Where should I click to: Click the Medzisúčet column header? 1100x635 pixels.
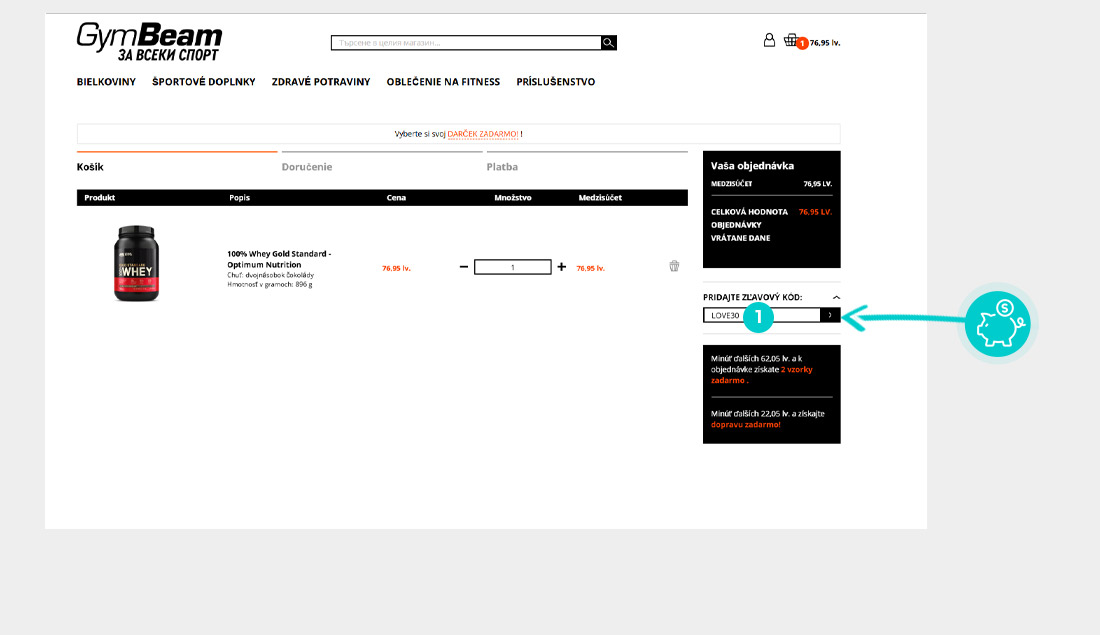pos(600,198)
